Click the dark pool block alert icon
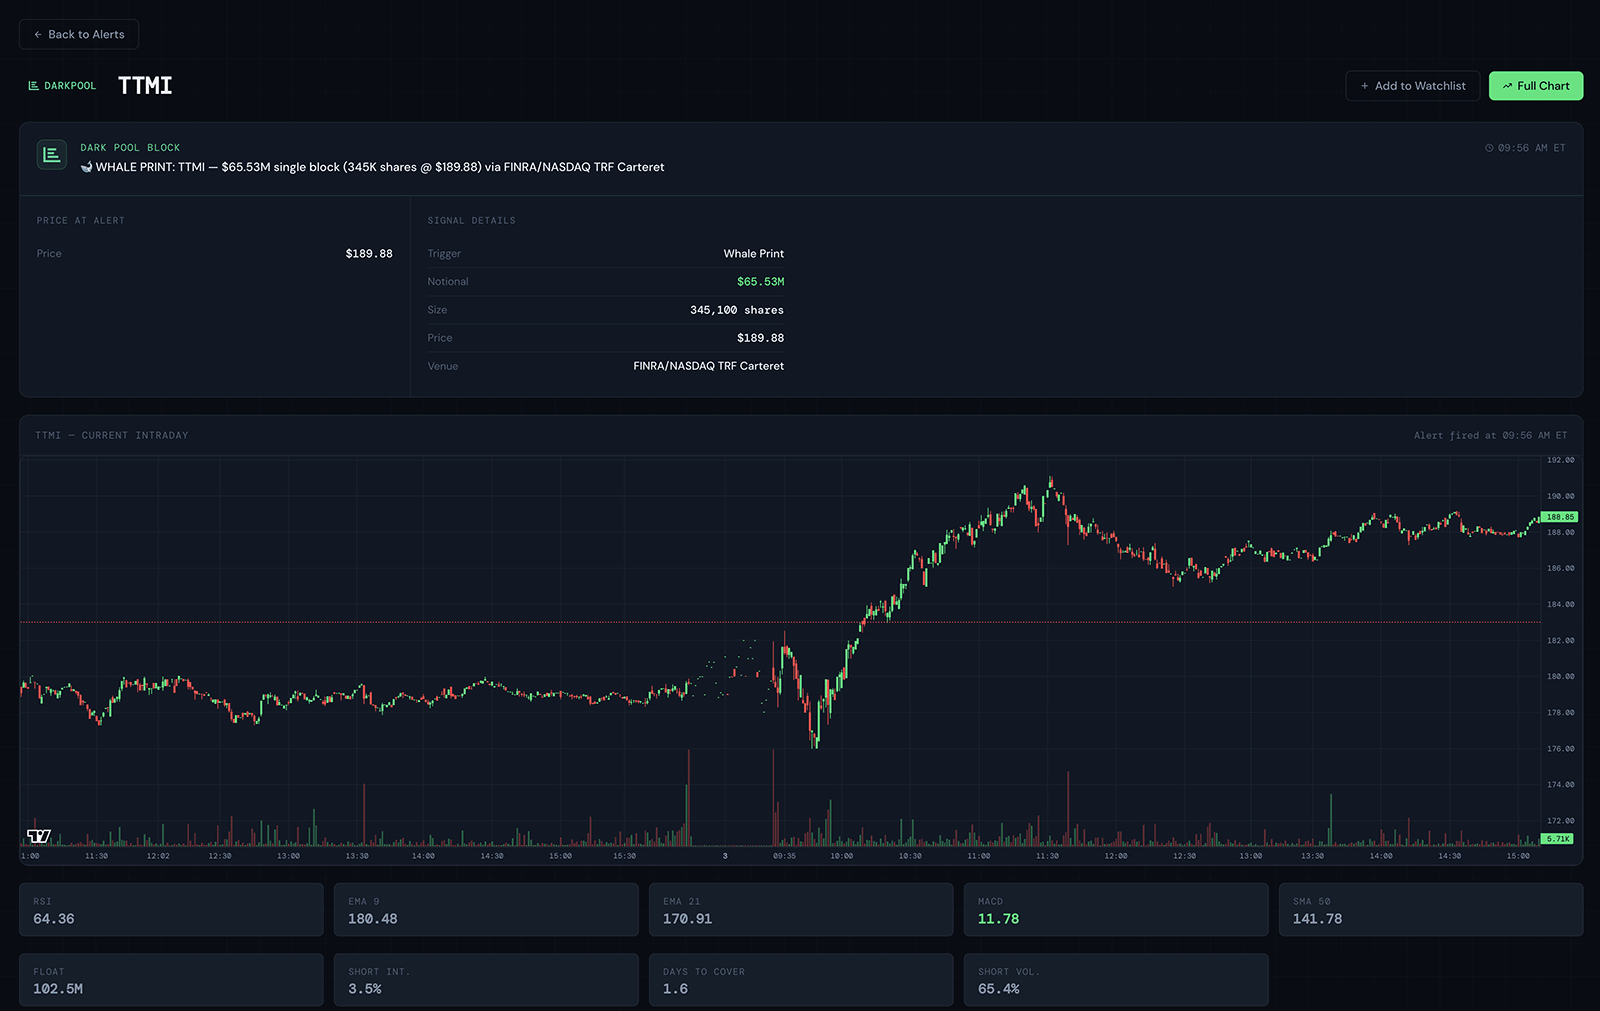1600x1011 pixels. [x=52, y=155]
